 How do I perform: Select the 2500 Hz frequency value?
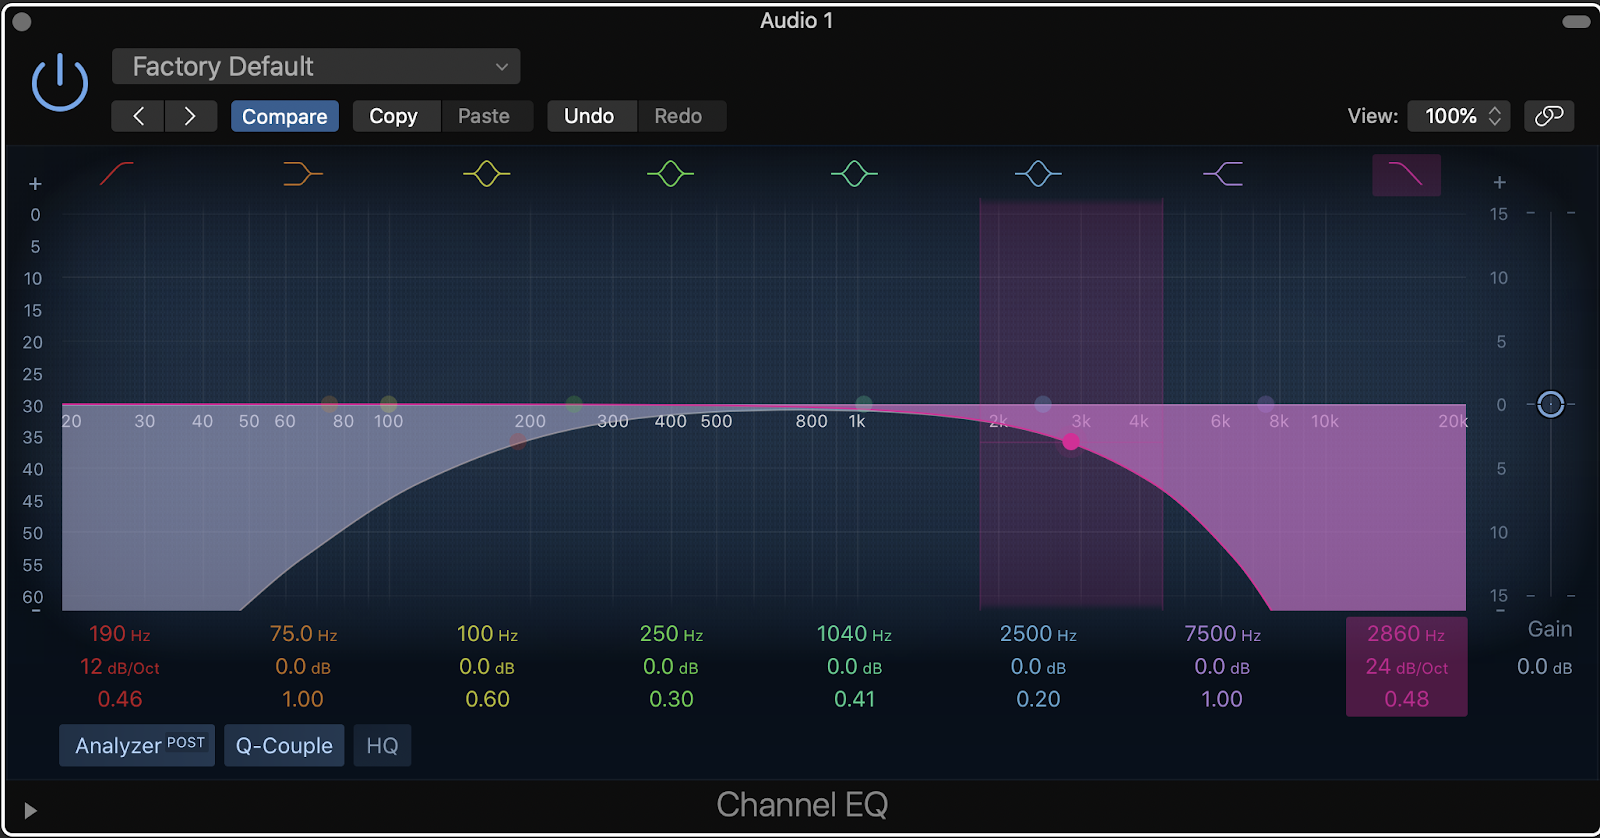1038,634
